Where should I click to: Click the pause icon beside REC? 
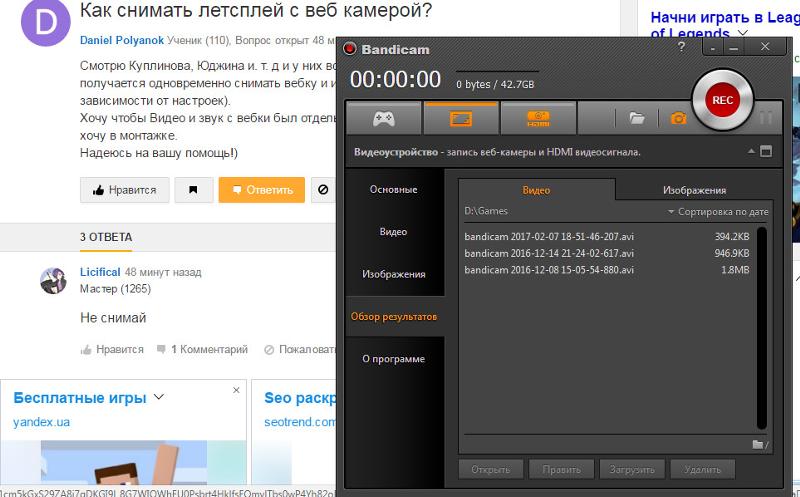coord(766,118)
